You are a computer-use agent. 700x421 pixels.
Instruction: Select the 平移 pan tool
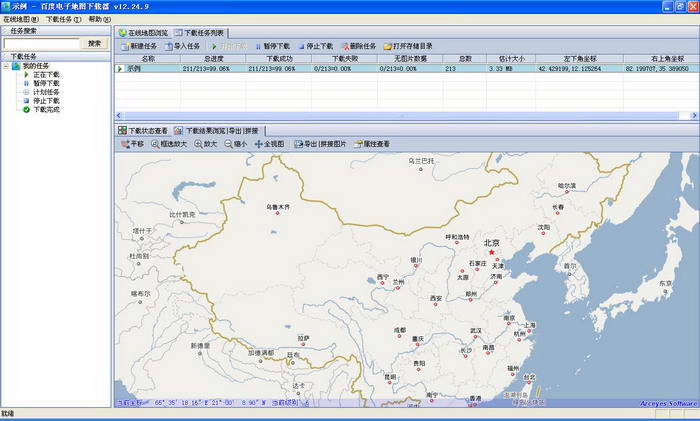tap(132, 144)
